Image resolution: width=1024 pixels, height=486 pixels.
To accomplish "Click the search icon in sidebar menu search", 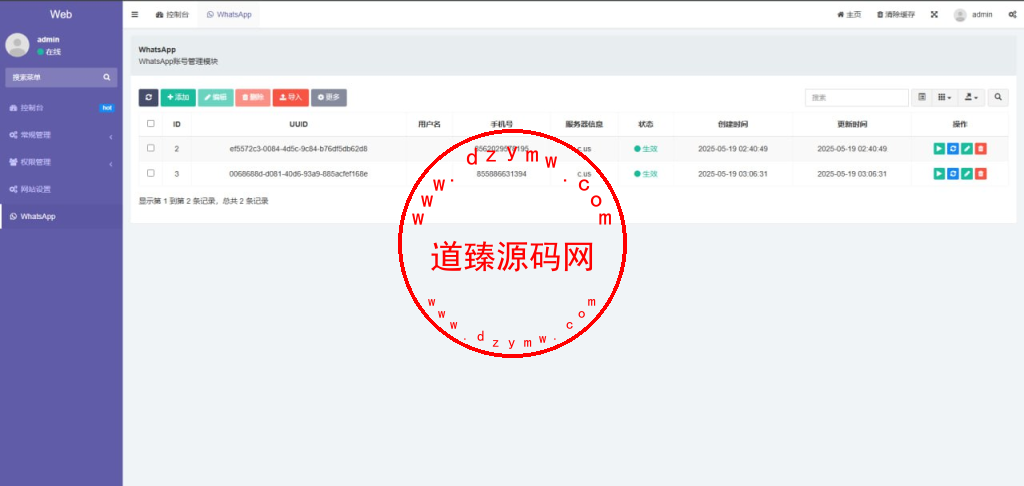I will click(106, 77).
